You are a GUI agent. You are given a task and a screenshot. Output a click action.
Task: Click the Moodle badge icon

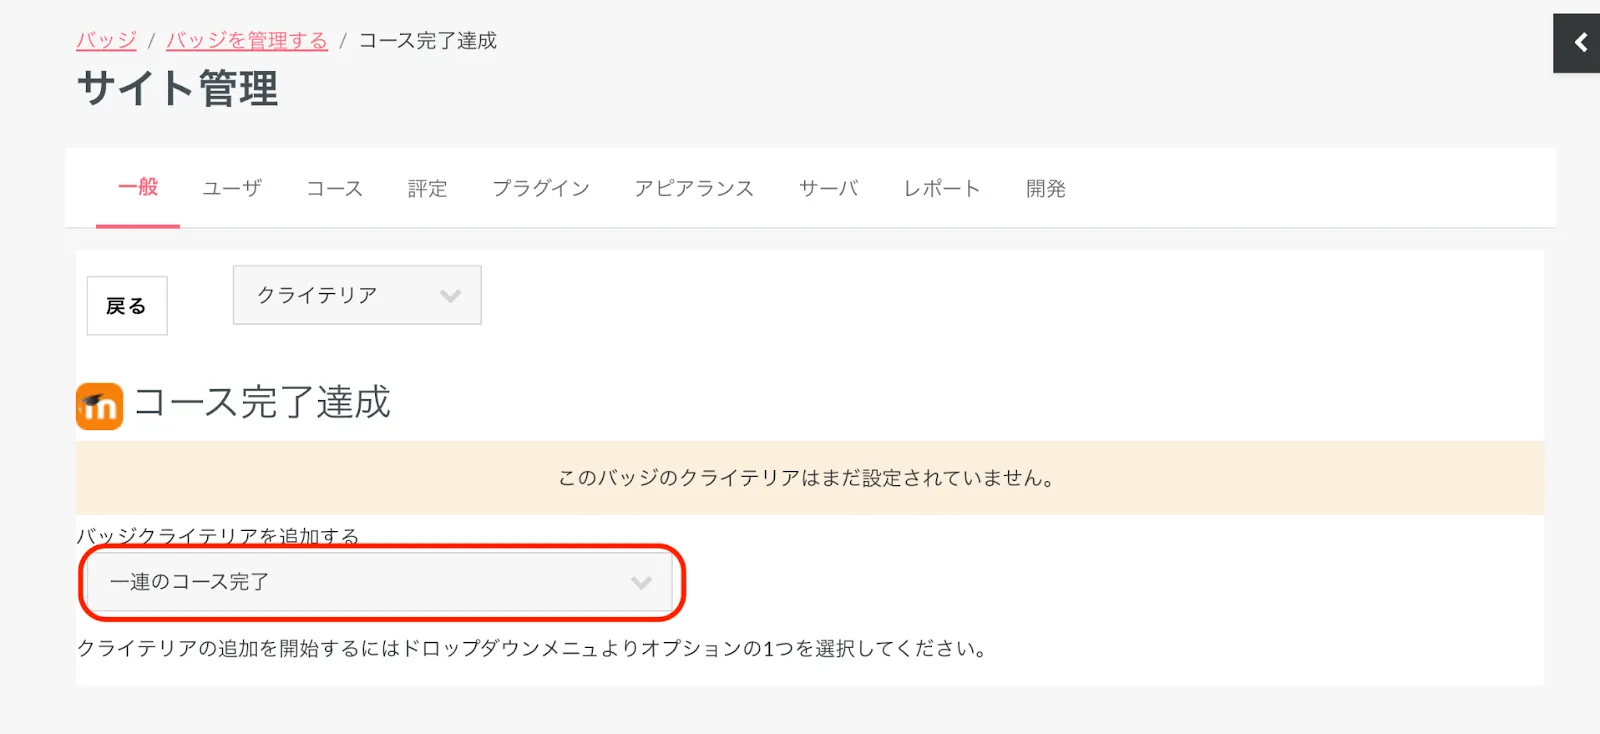(x=99, y=406)
